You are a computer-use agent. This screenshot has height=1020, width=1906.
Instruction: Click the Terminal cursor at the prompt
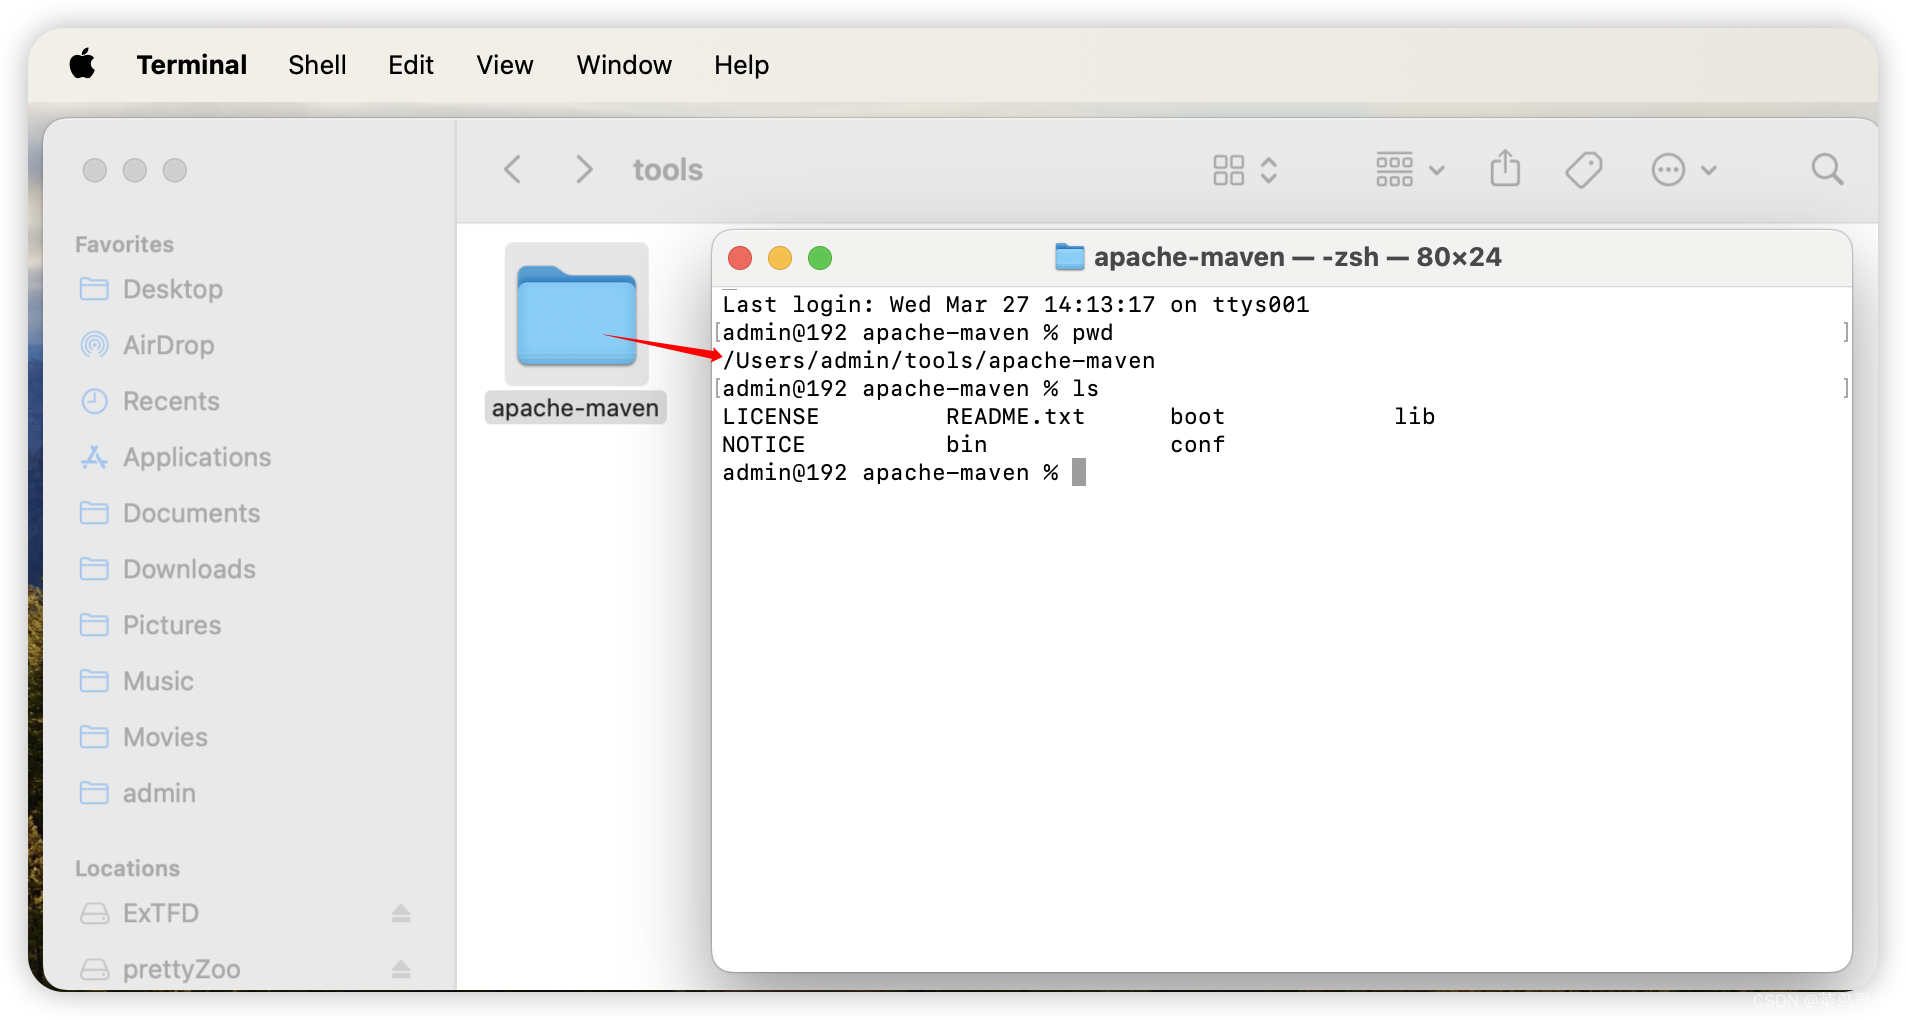pyautogui.click(x=1078, y=472)
